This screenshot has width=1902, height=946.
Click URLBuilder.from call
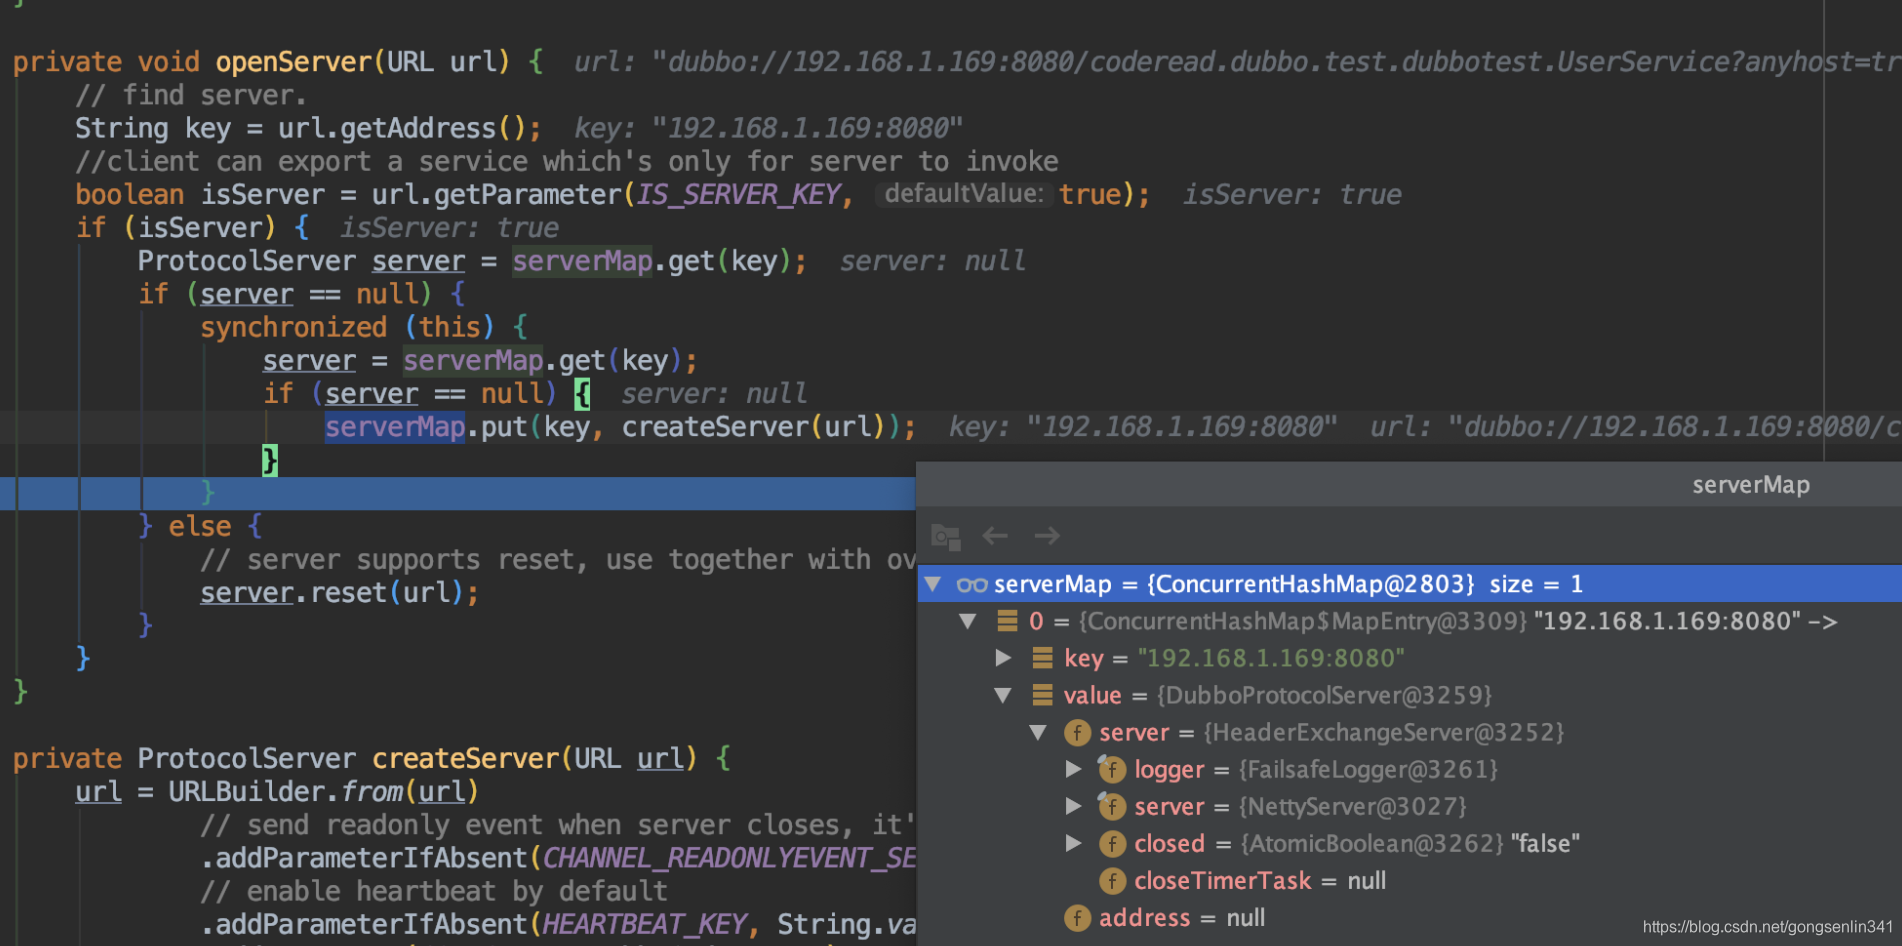285,791
